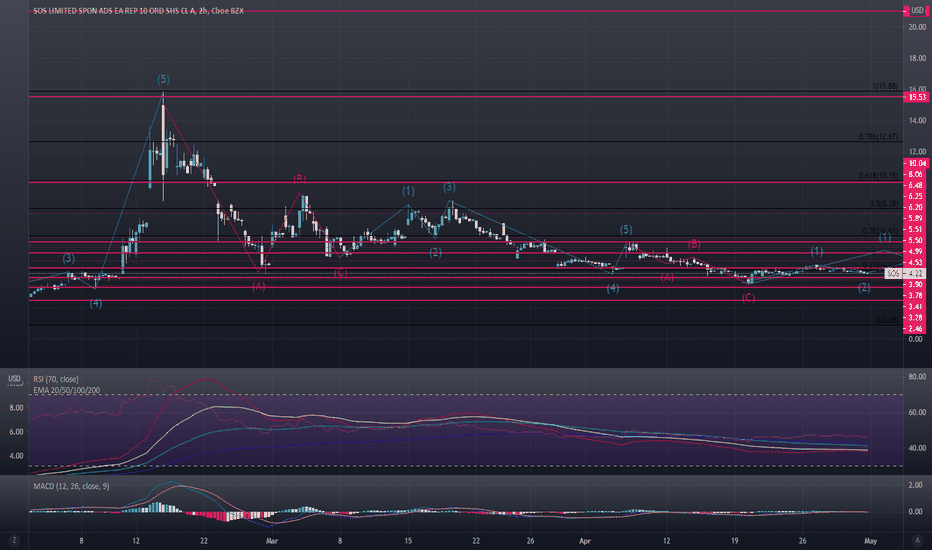This screenshot has height=550, width=932.
Task: Click the 2.46 price level label
Action: pos(915,329)
